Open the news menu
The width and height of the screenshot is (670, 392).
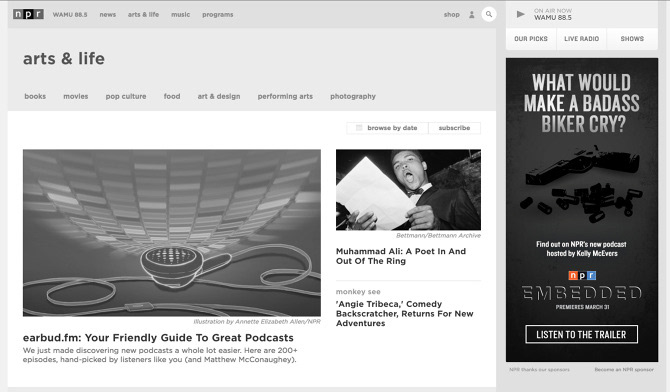coord(108,15)
